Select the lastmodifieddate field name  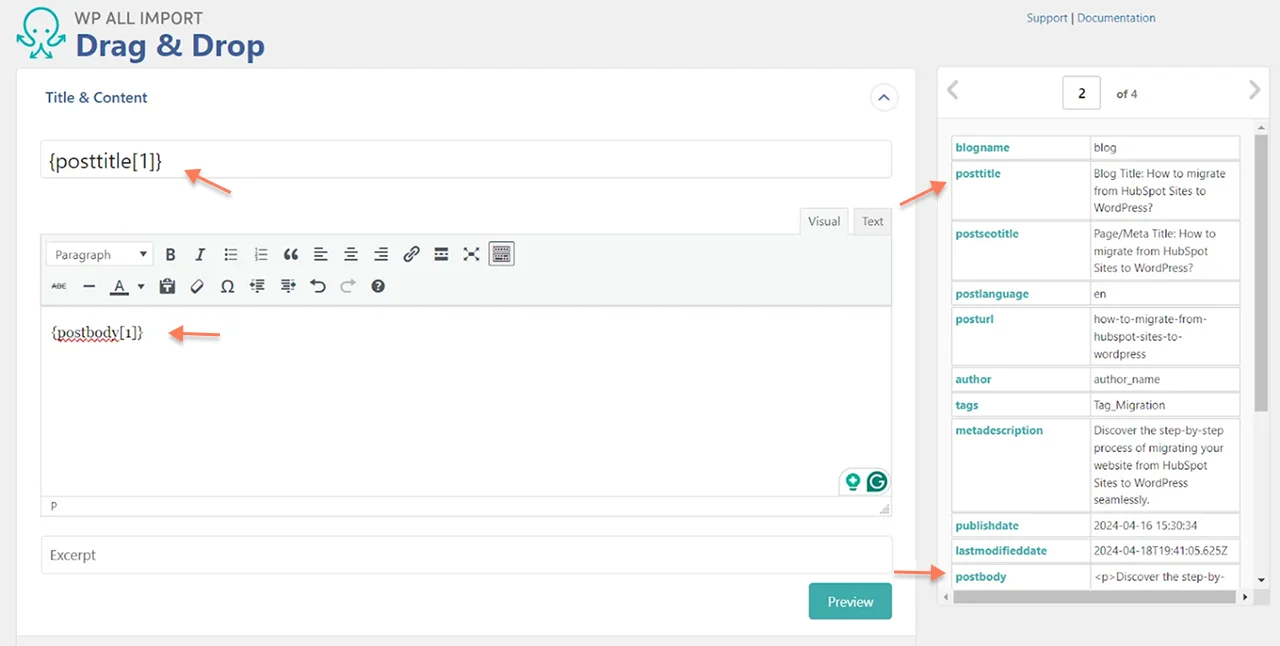tap(1001, 551)
